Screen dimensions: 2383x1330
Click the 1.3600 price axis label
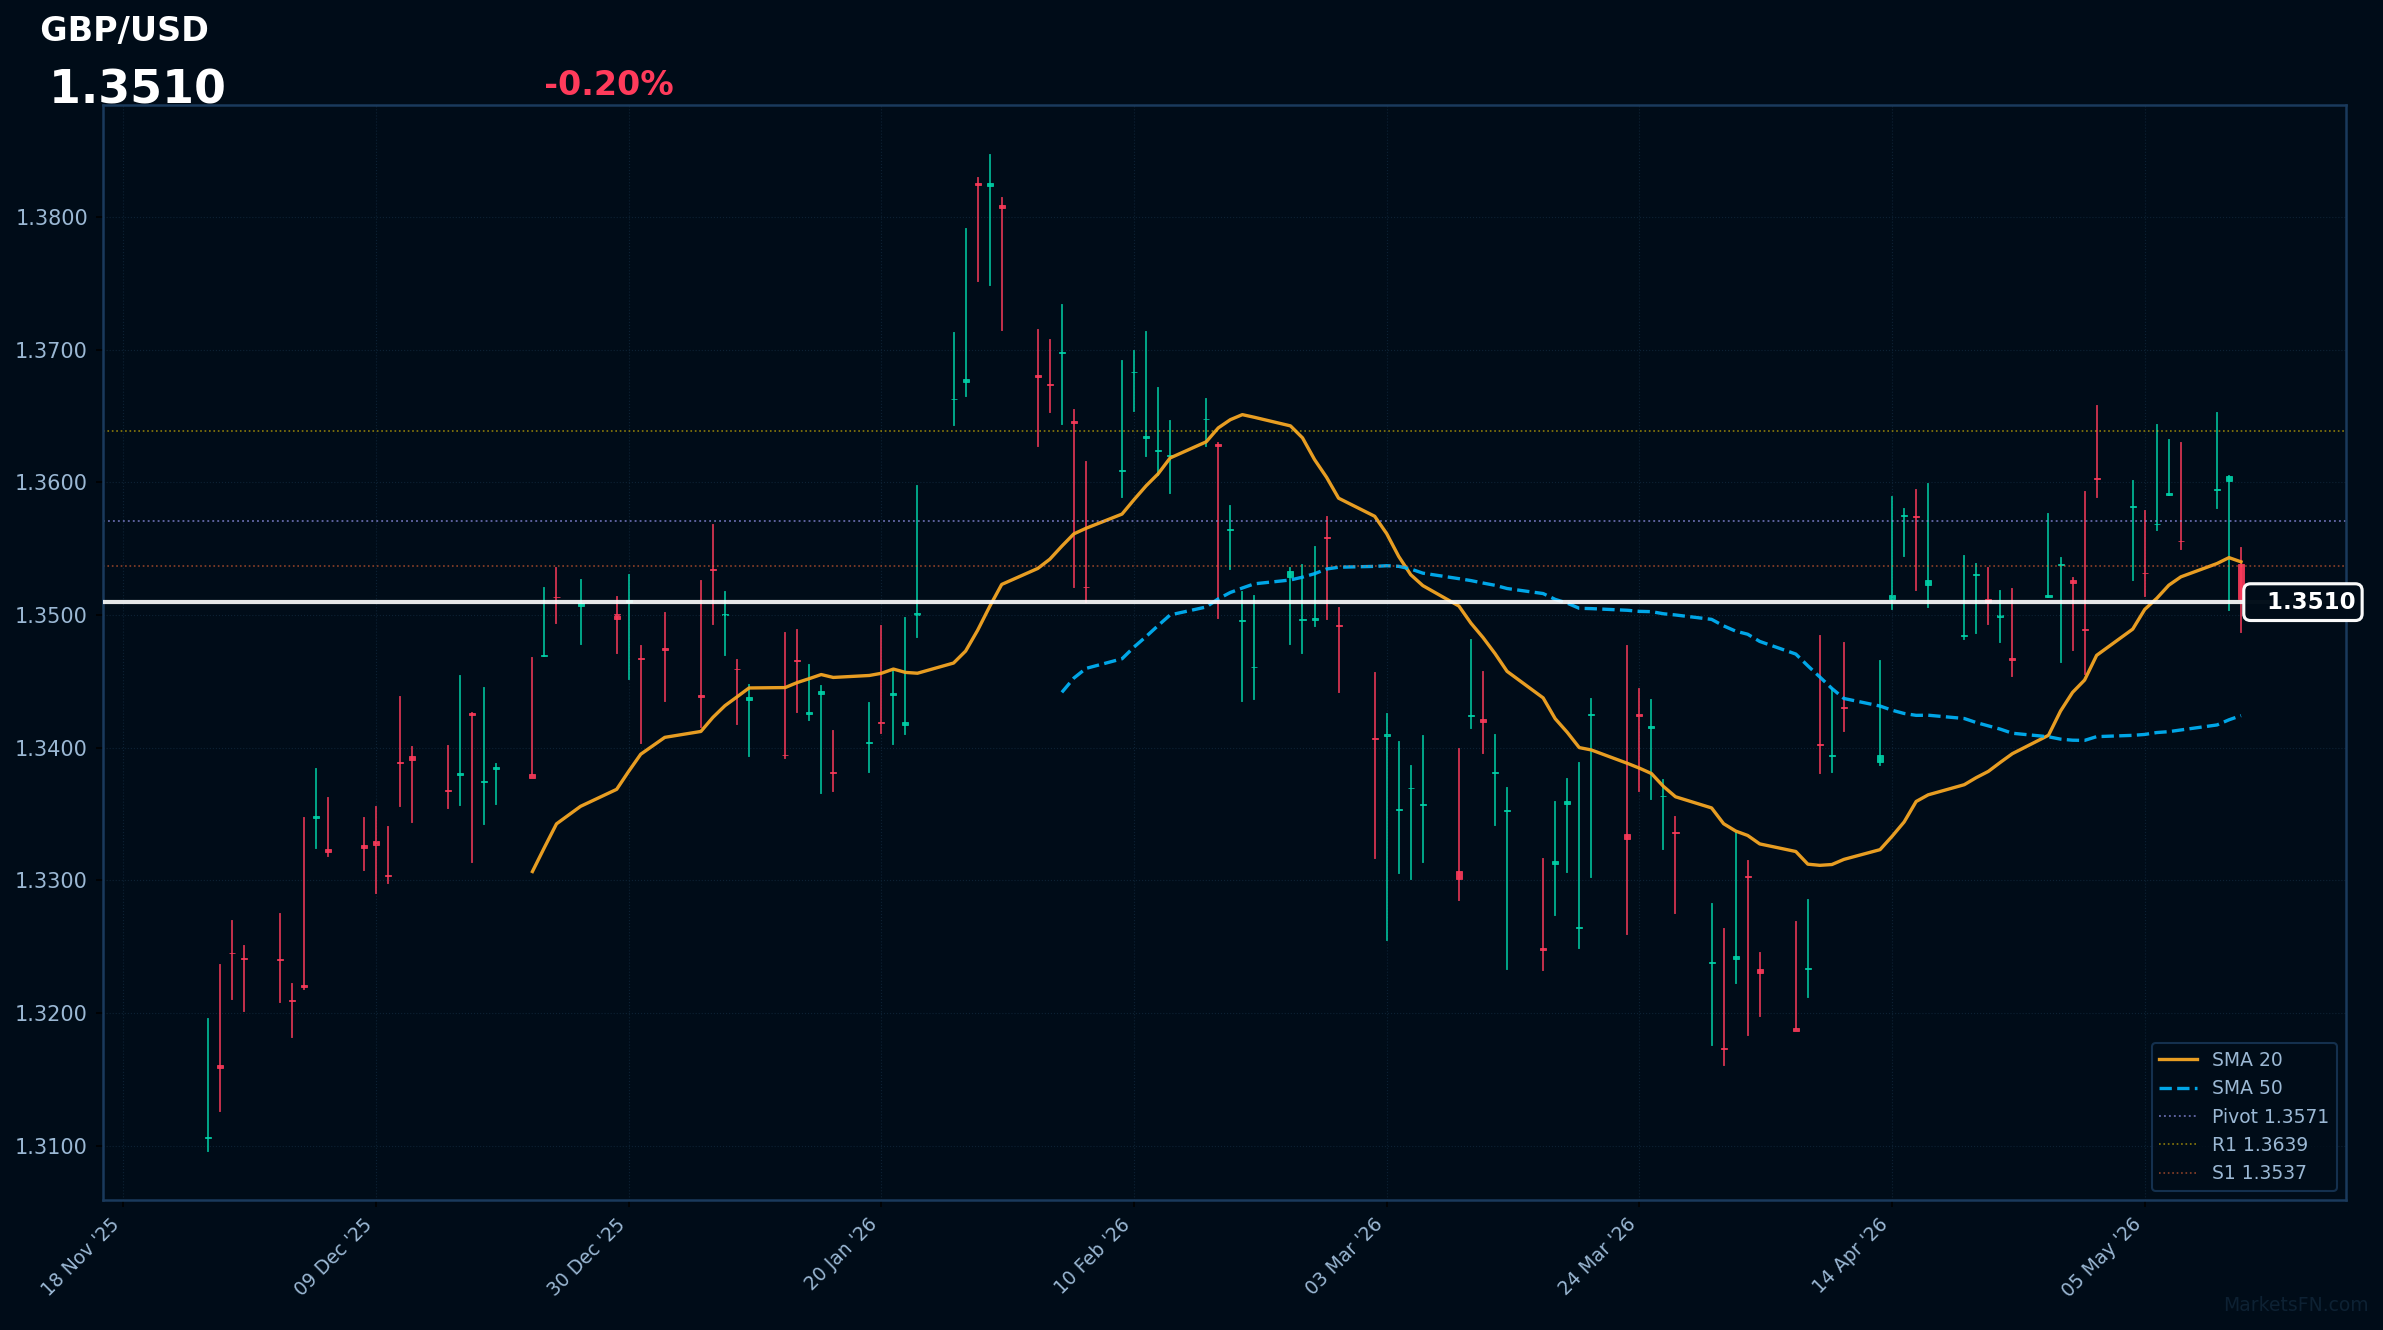pos(52,483)
